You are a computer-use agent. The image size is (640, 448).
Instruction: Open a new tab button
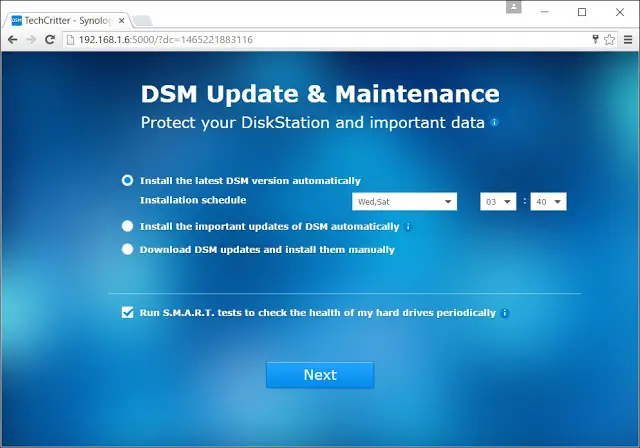(142, 20)
